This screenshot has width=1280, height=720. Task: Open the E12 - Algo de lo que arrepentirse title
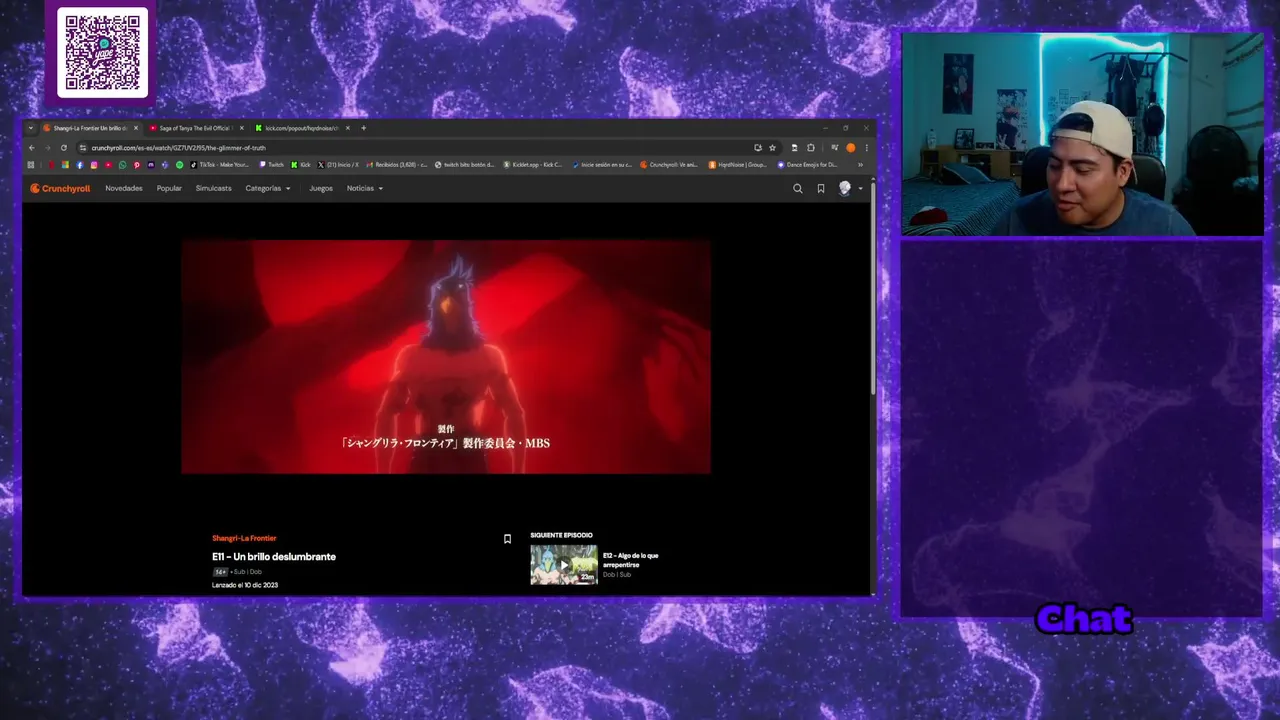[631, 560]
